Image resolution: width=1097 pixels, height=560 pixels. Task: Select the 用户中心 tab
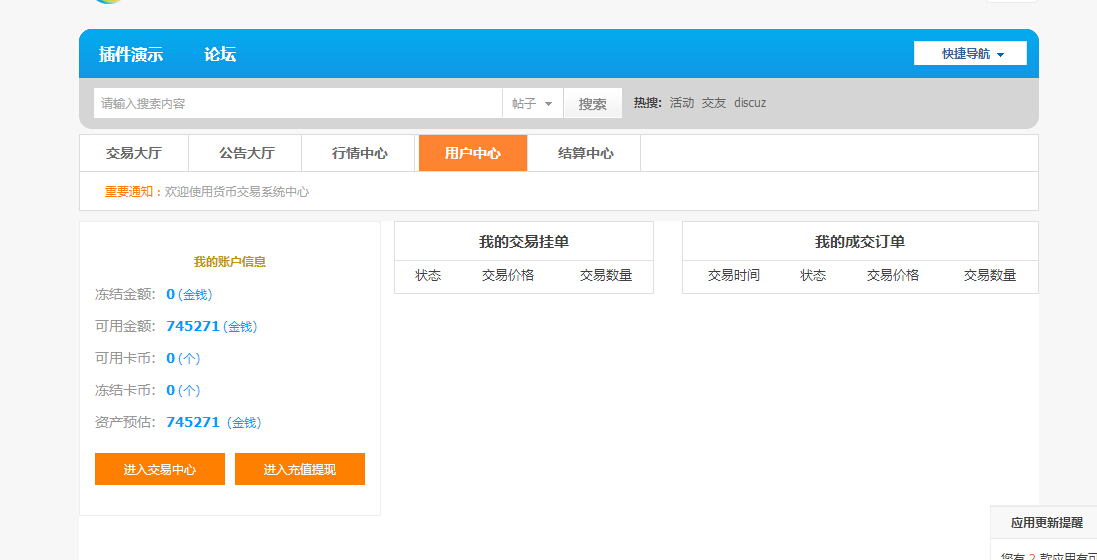click(x=472, y=154)
